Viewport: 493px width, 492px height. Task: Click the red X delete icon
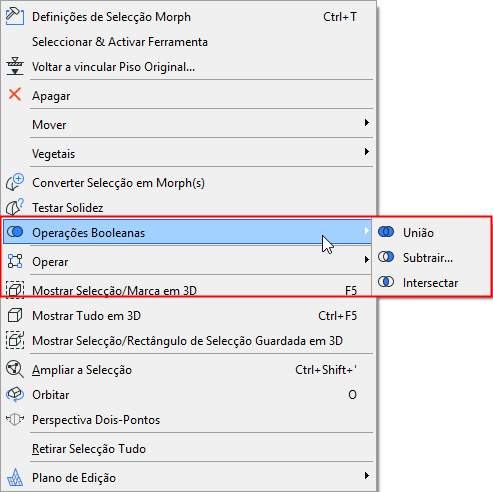point(15,94)
